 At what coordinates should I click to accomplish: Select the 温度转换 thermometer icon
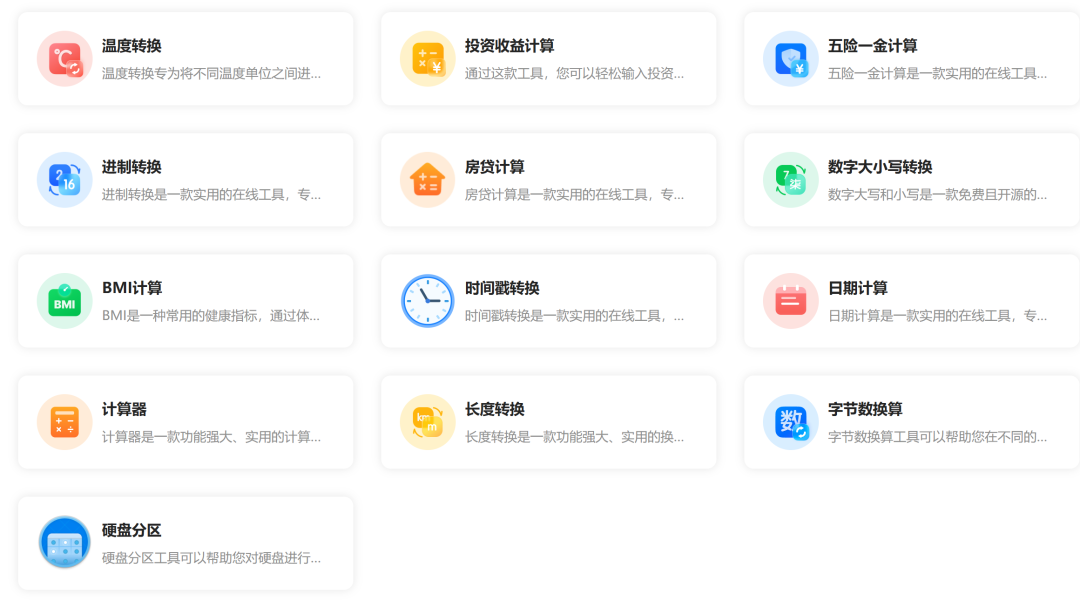coord(64,58)
